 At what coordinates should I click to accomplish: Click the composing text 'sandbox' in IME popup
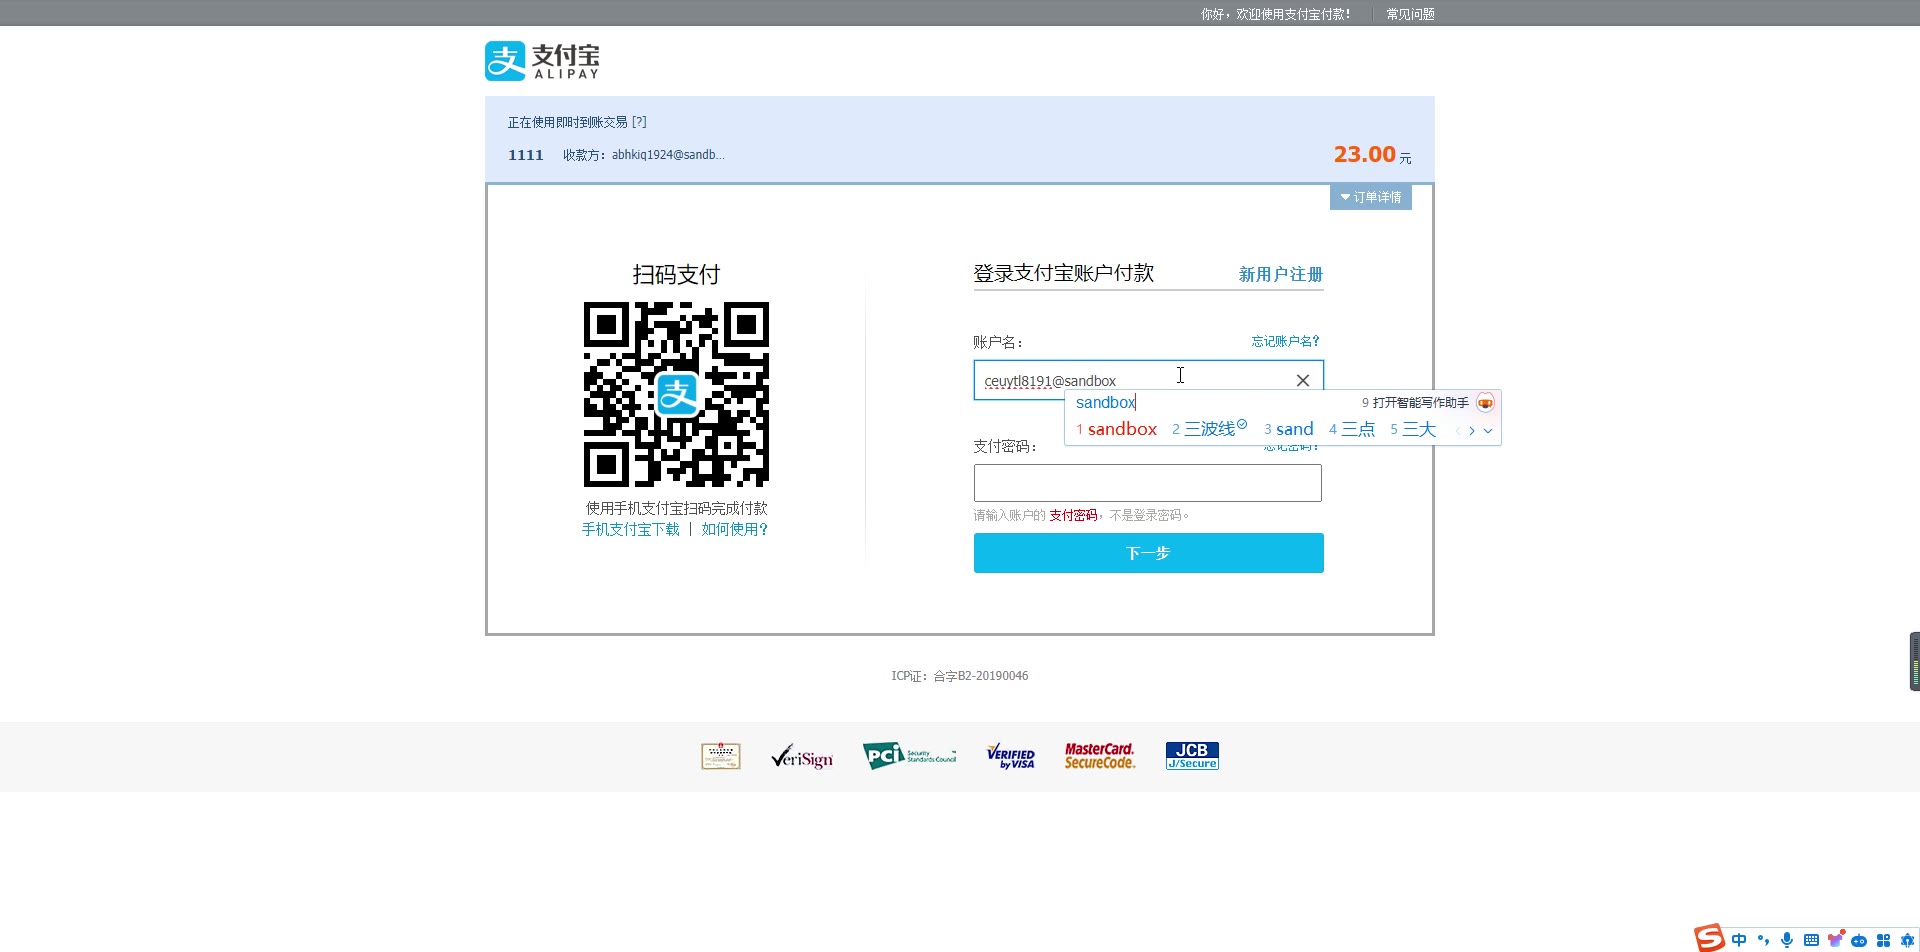tap(1105, 403)
